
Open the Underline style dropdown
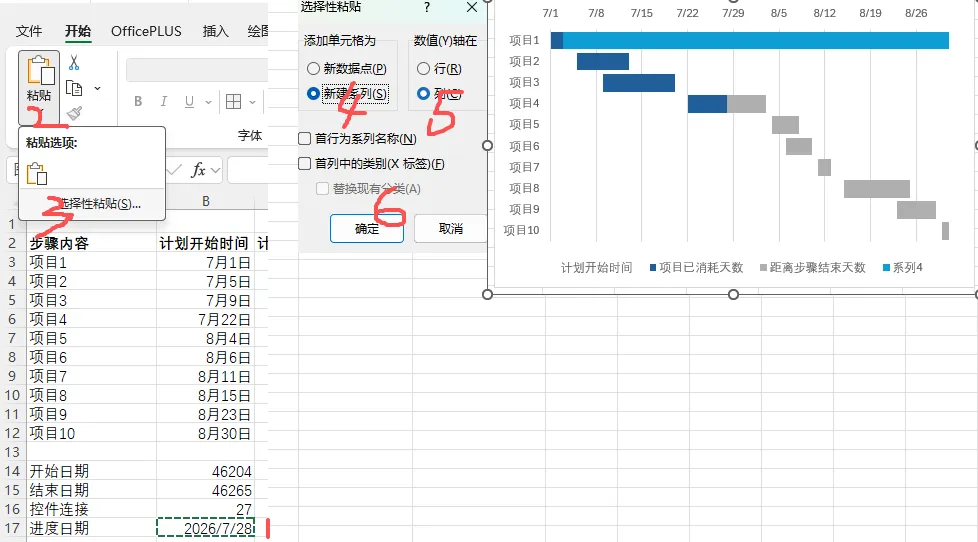tap(208, 102)
